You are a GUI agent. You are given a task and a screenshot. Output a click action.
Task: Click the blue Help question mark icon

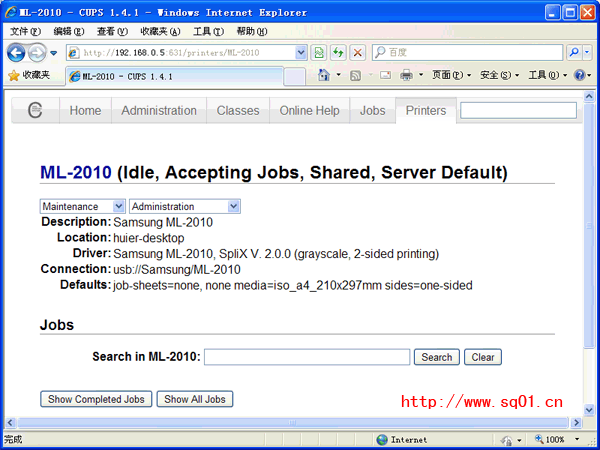tap(580, 75)
